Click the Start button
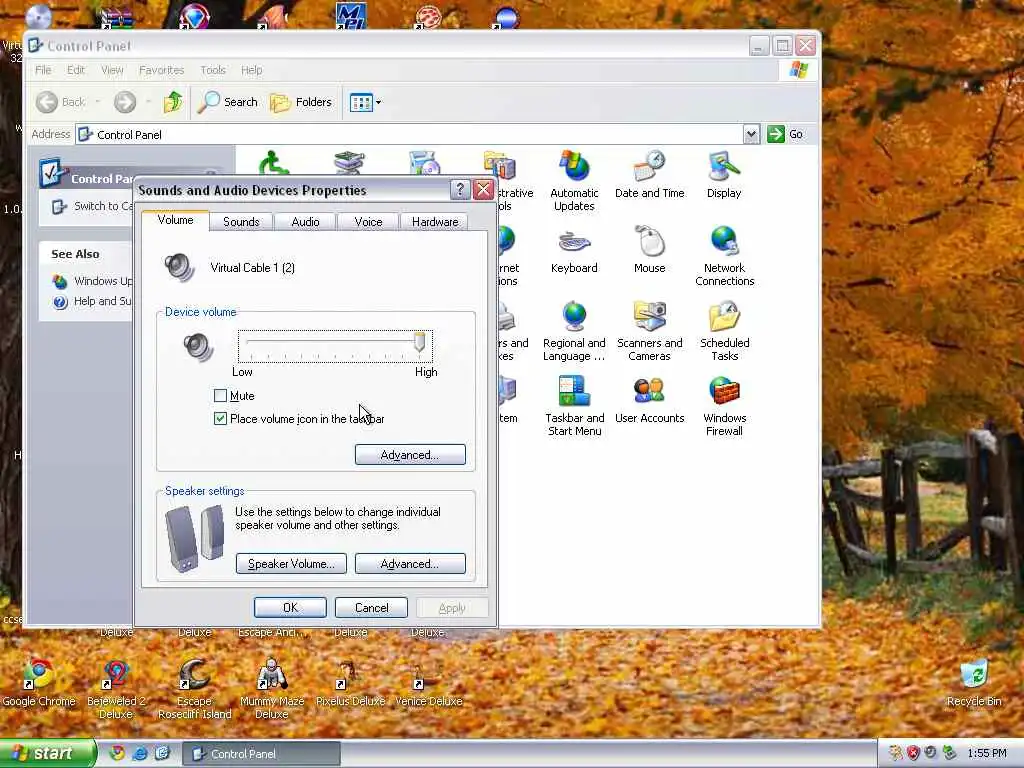 coord(47,753)
